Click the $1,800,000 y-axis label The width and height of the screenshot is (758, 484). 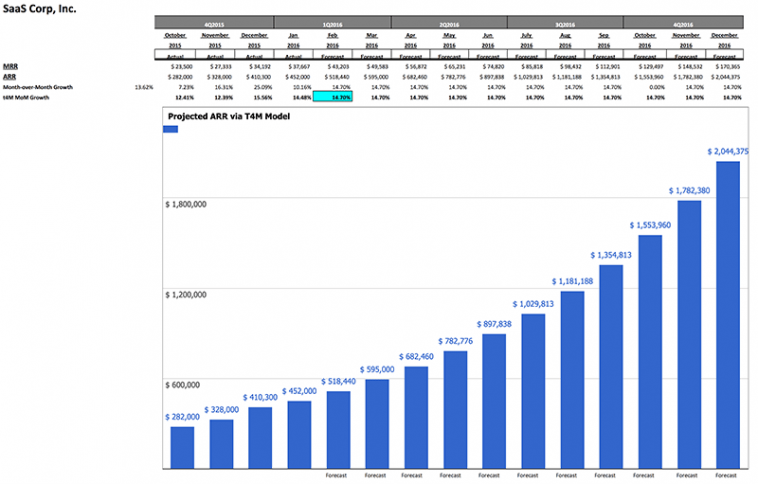(185, 203)
